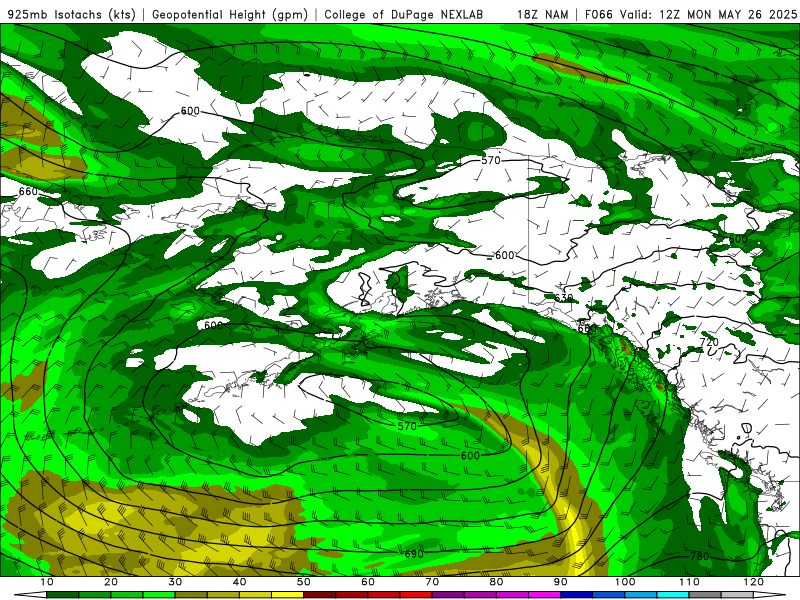Click the colorbar label 10
The height and width of the screenshot is (600, 800).
[46, 582]
